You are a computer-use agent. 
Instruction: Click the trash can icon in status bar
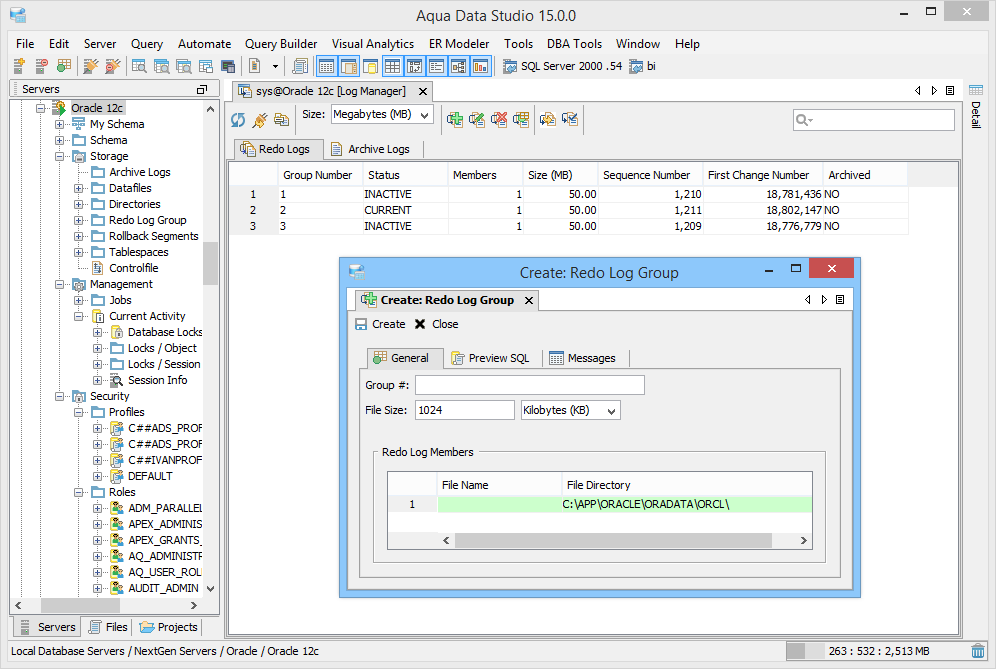pyautogui.click(x=978, y=651)
